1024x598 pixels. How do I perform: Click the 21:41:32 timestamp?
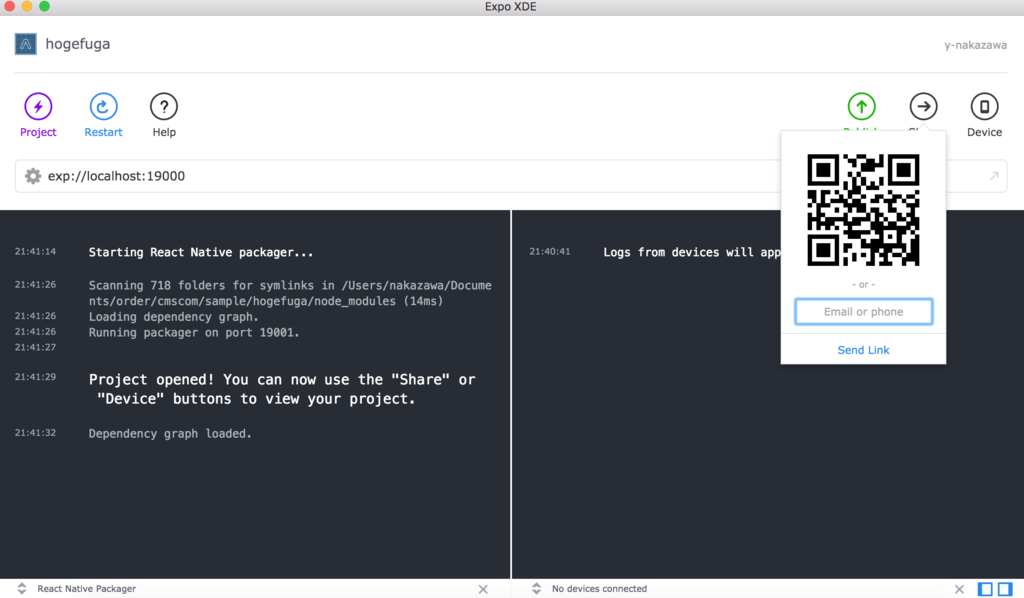pos(35,433)
